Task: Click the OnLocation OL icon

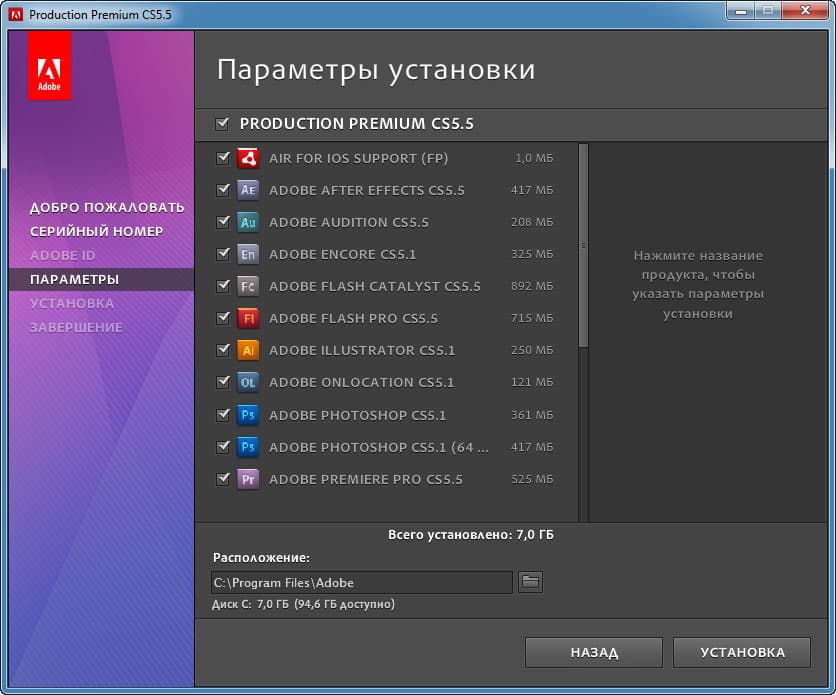Action: pyautogui.click(x=248, y=382)
